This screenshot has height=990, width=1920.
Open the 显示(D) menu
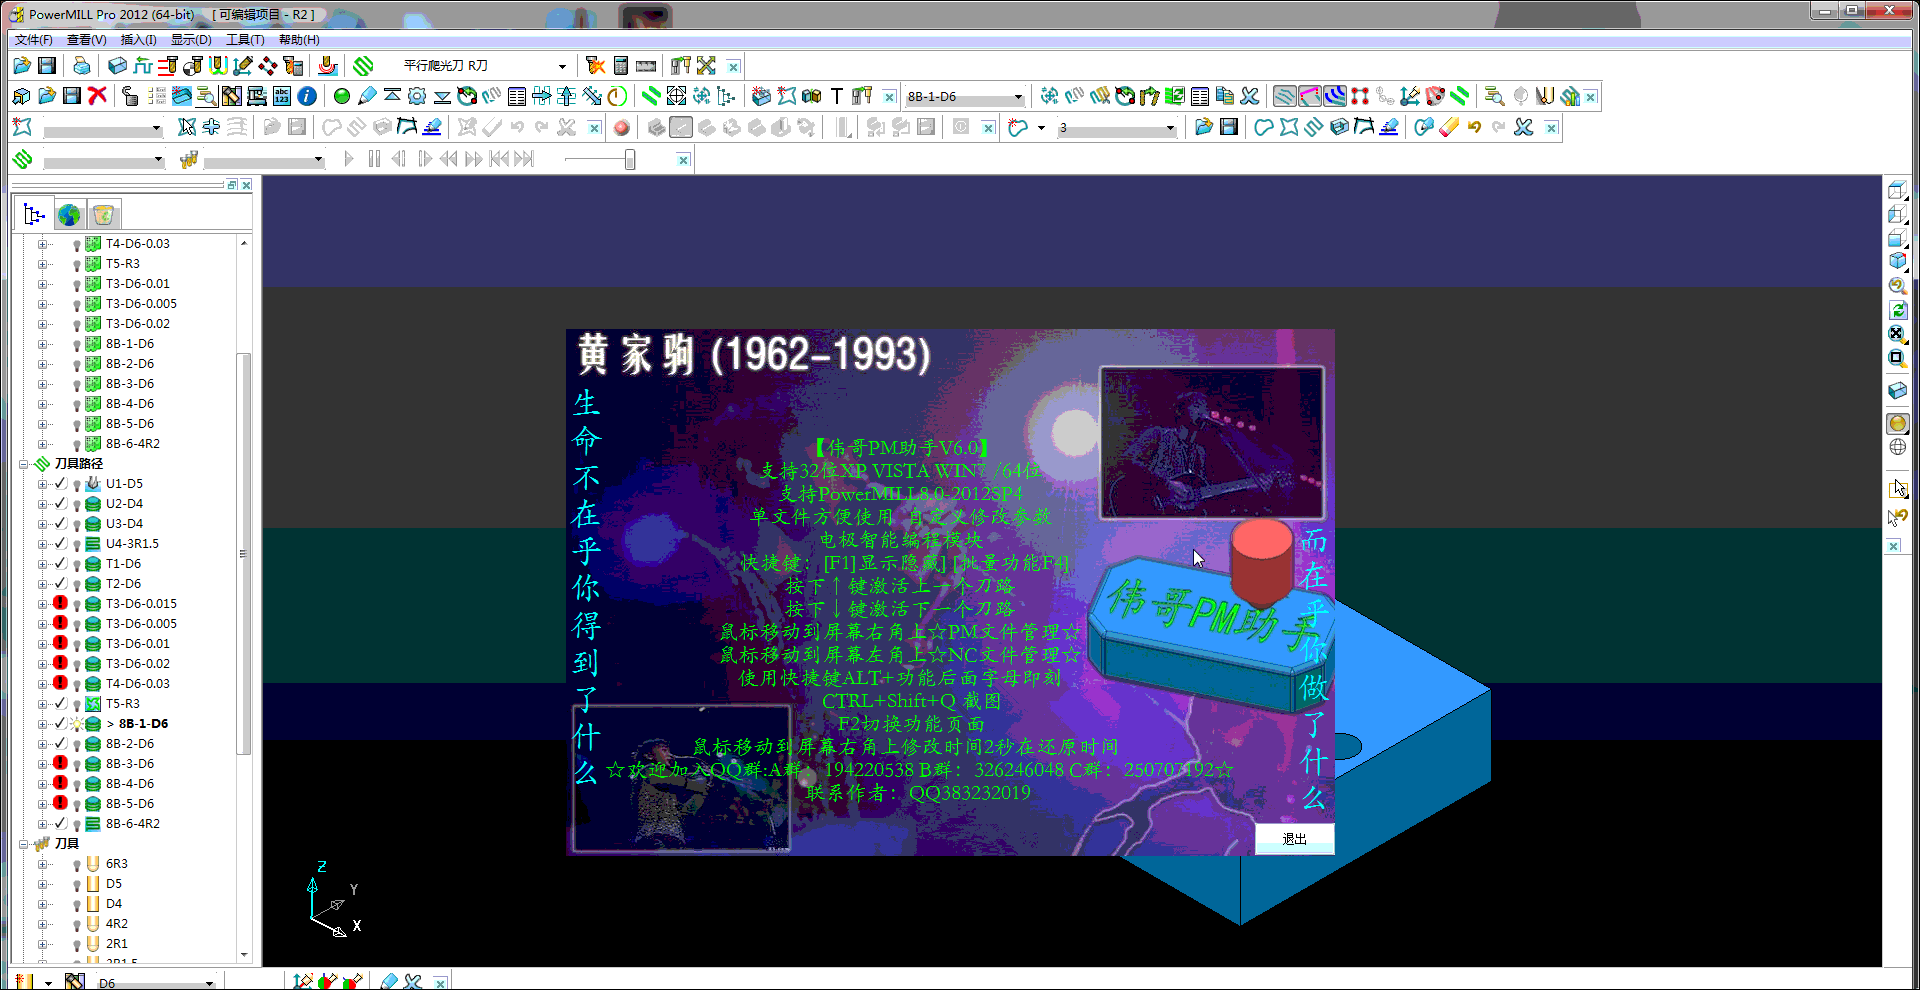(191, 40)
